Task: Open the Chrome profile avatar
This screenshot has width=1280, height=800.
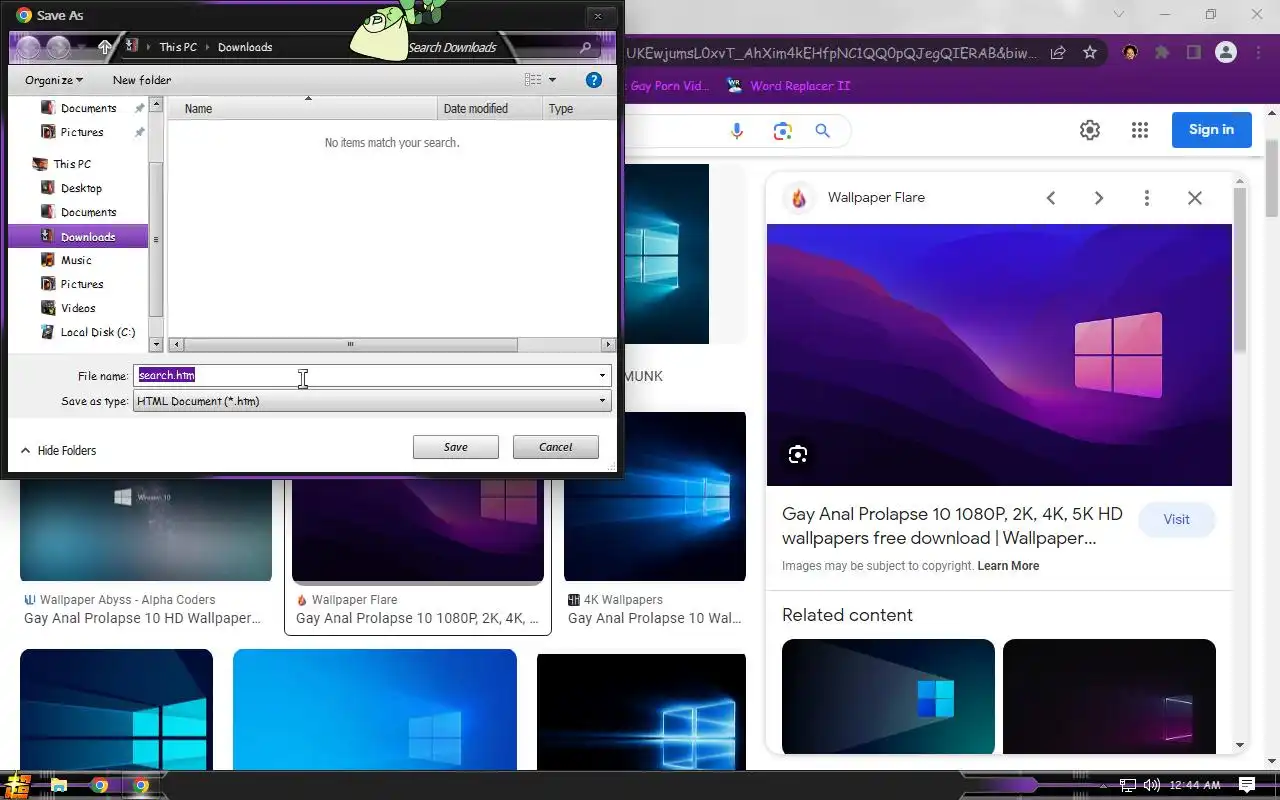Action: click(x=1226, y=53)
